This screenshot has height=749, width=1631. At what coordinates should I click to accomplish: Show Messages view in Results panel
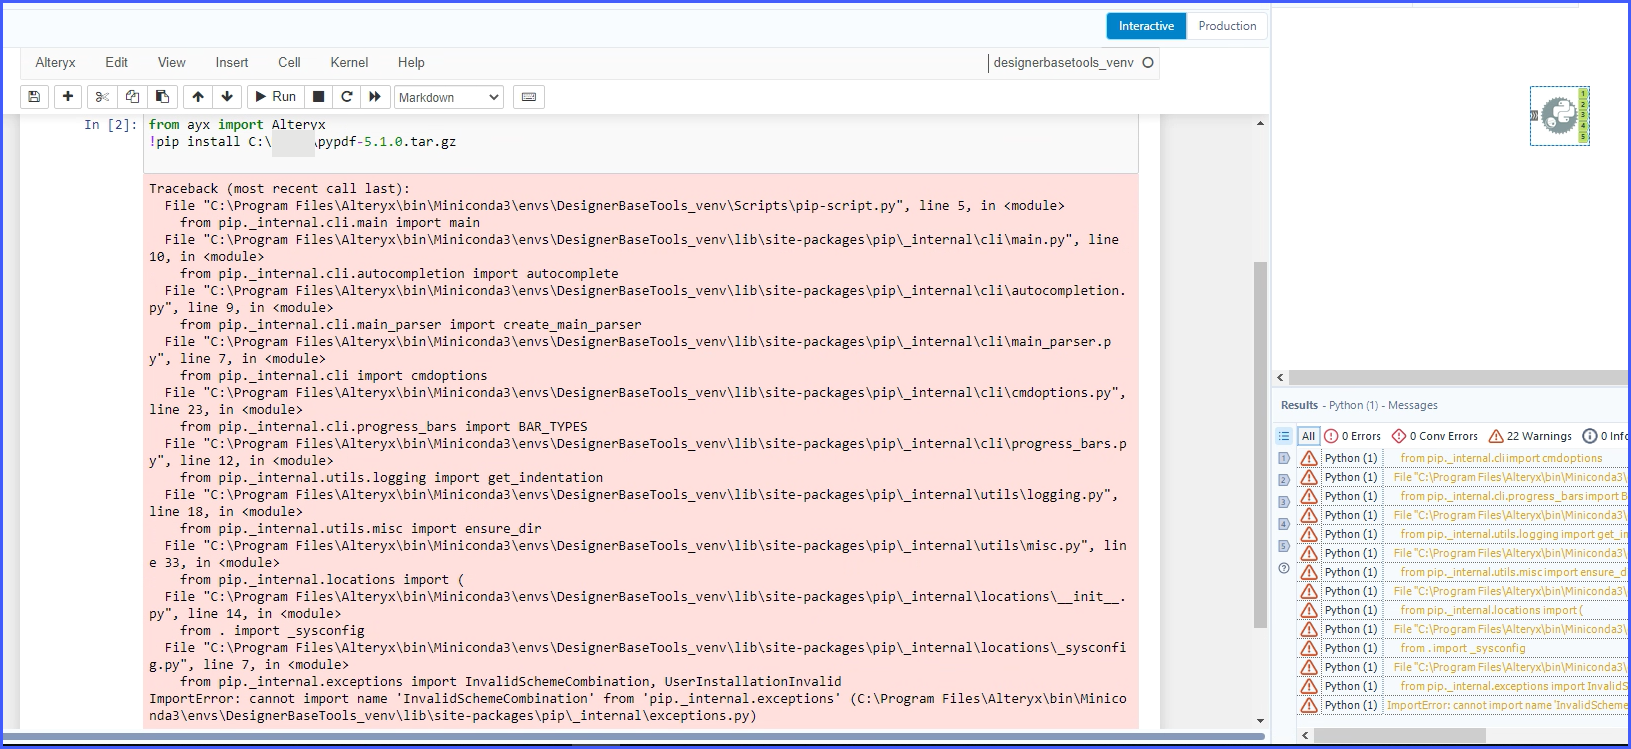[1284, 436]
